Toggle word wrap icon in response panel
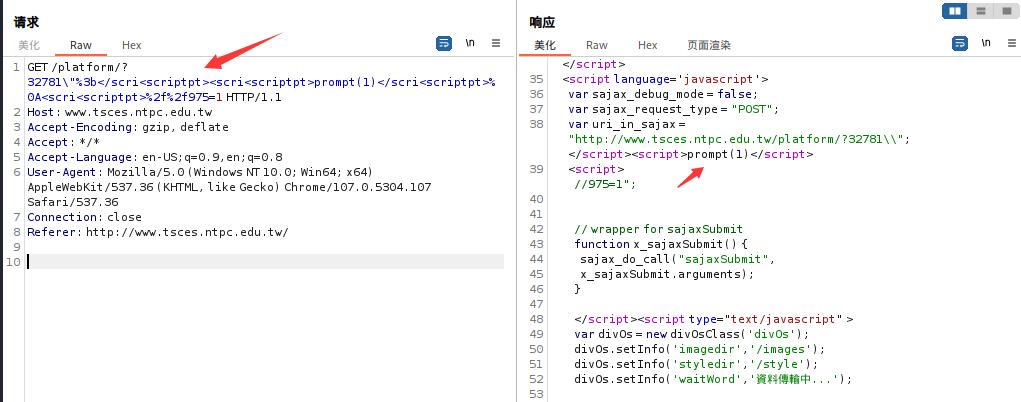The image size is (1021, 402). point(960,44)
